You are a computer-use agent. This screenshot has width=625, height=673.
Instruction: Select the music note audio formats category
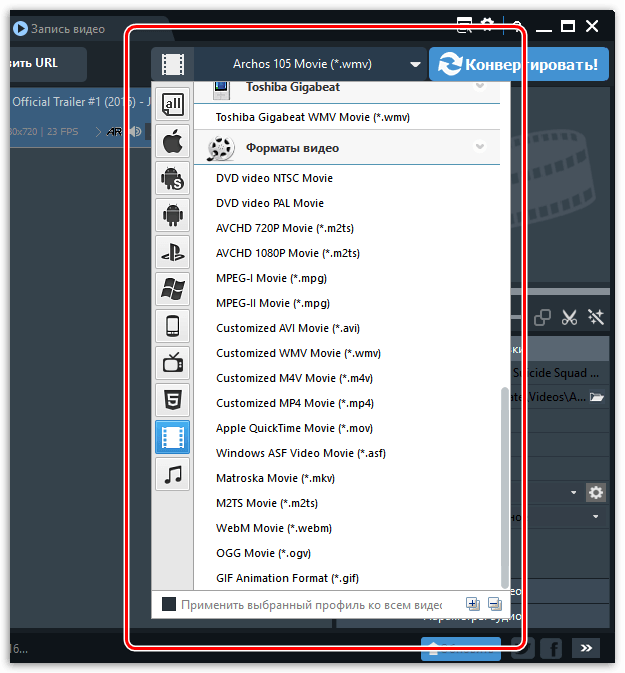tap(173, 474)
